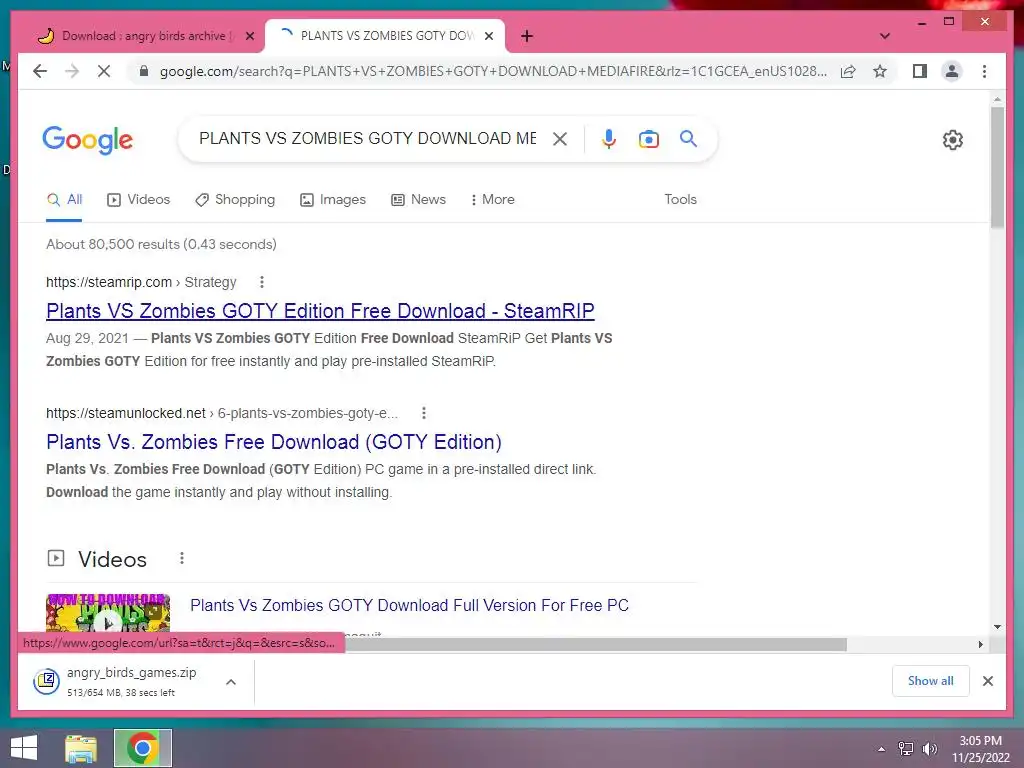This screenshot has height=768, width=1024.
Task: Select the All results tab
Action: pyautogui.click(x=65, y=200)
